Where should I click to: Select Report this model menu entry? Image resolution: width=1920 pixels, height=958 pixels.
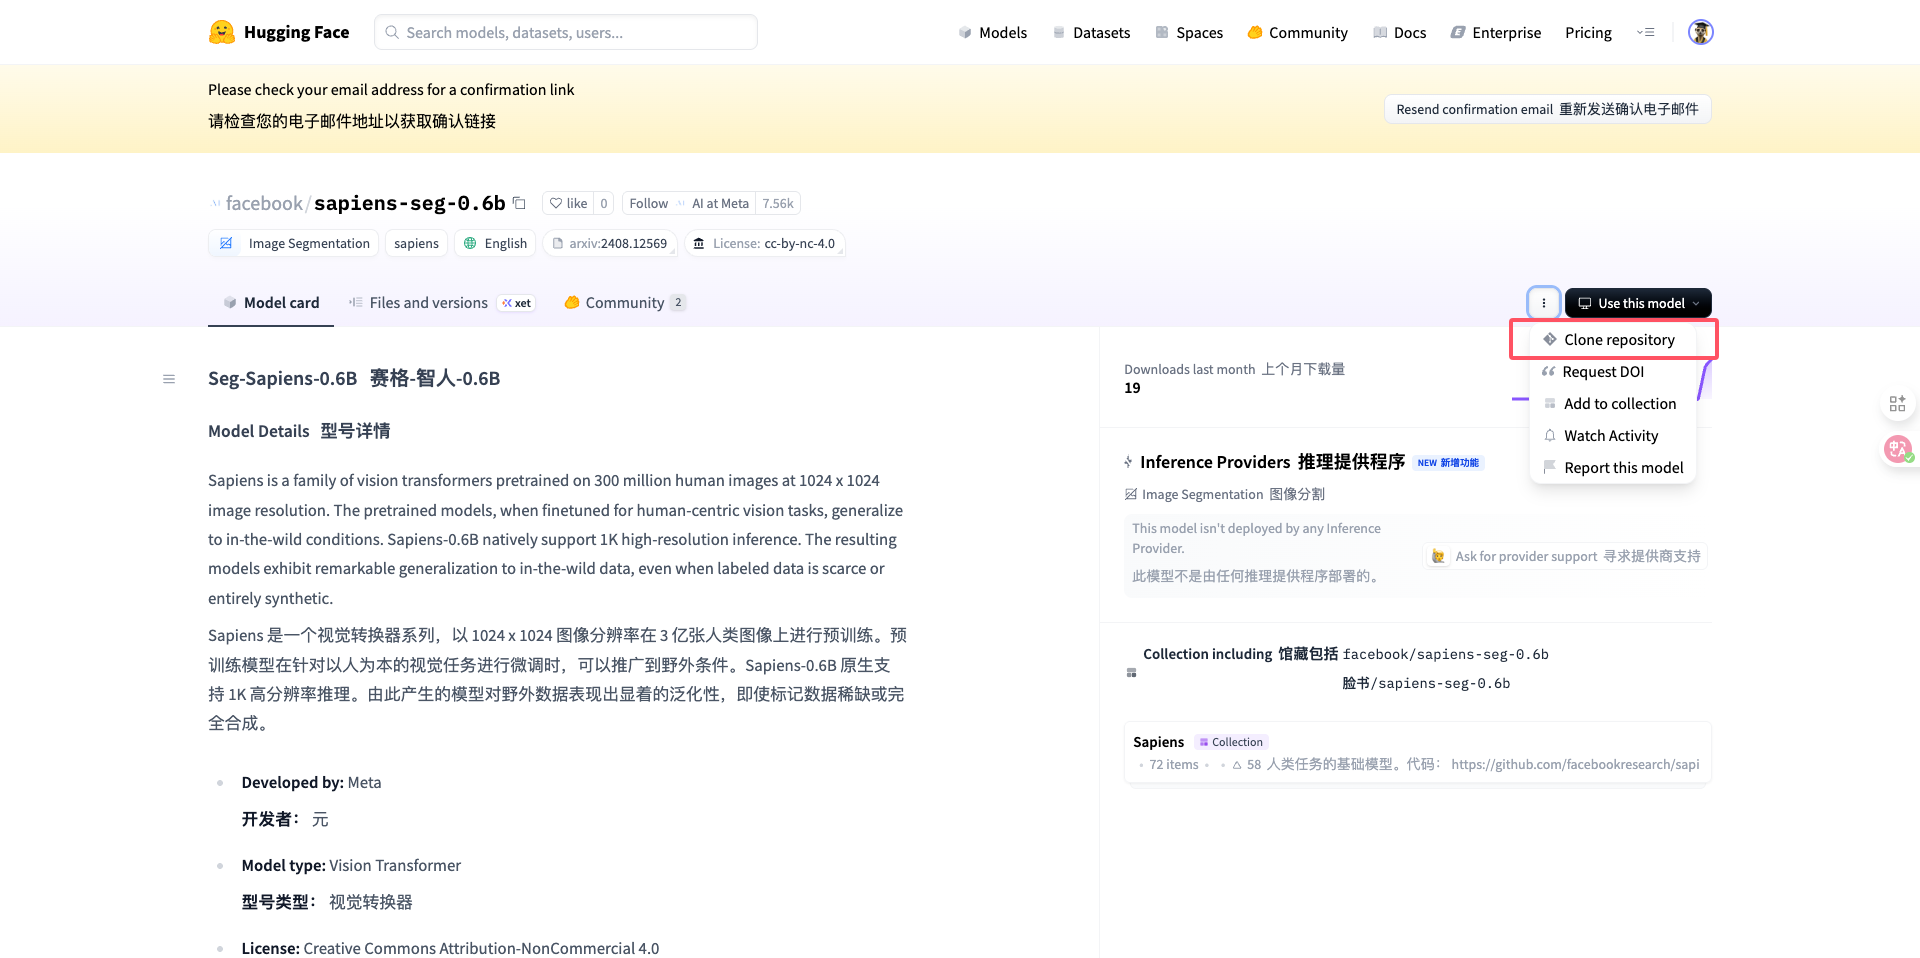click(x=1613, y=468)
